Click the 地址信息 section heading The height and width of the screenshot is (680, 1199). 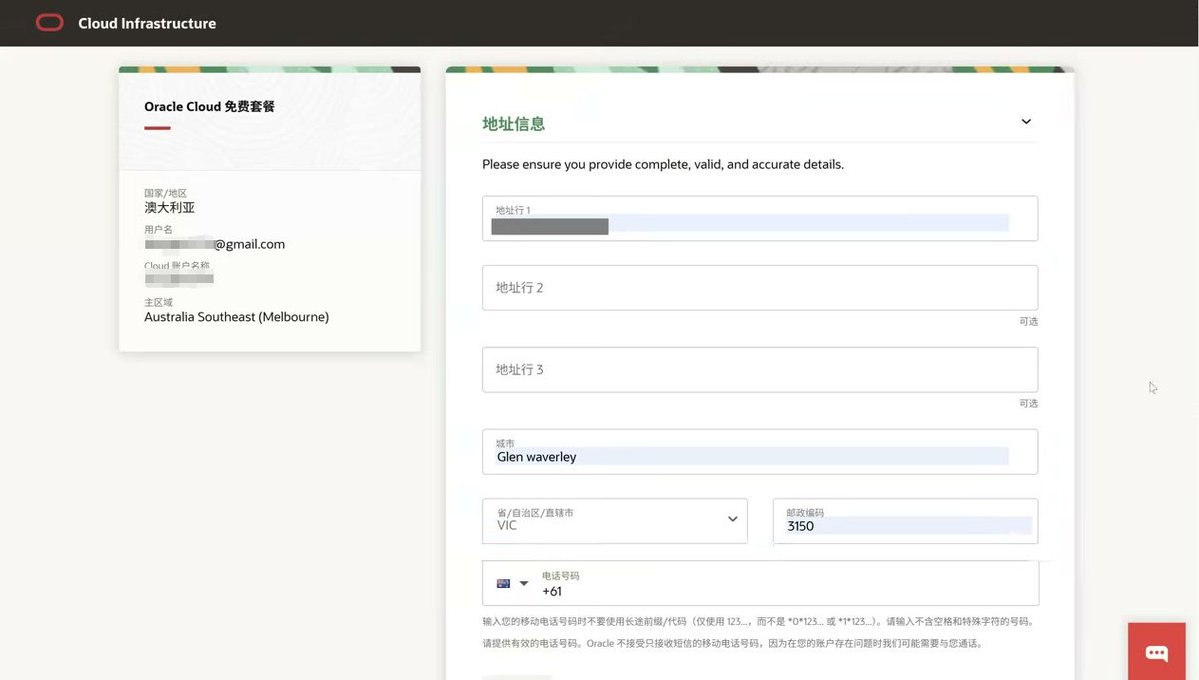tap(514, 124)
